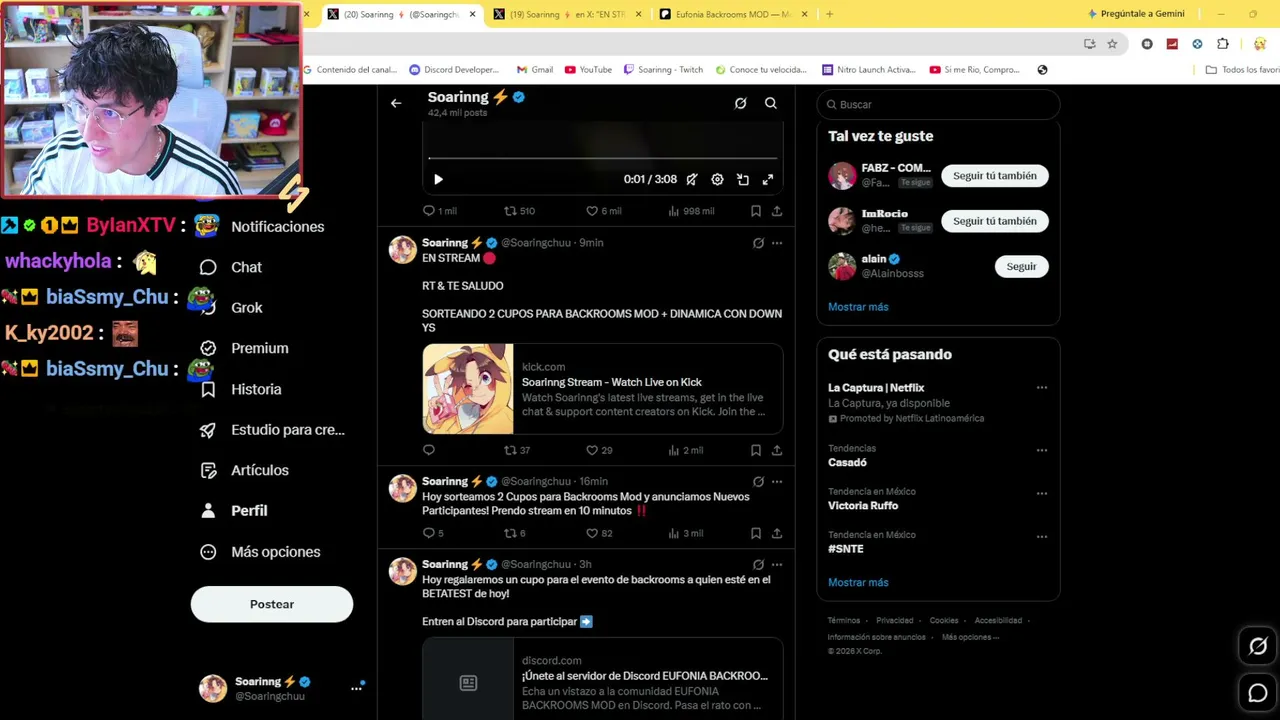Viewport: 1280px width, 720px height.
Task: Follow back ImRocio with Seguir tú también
Action: tap(995, 221)
